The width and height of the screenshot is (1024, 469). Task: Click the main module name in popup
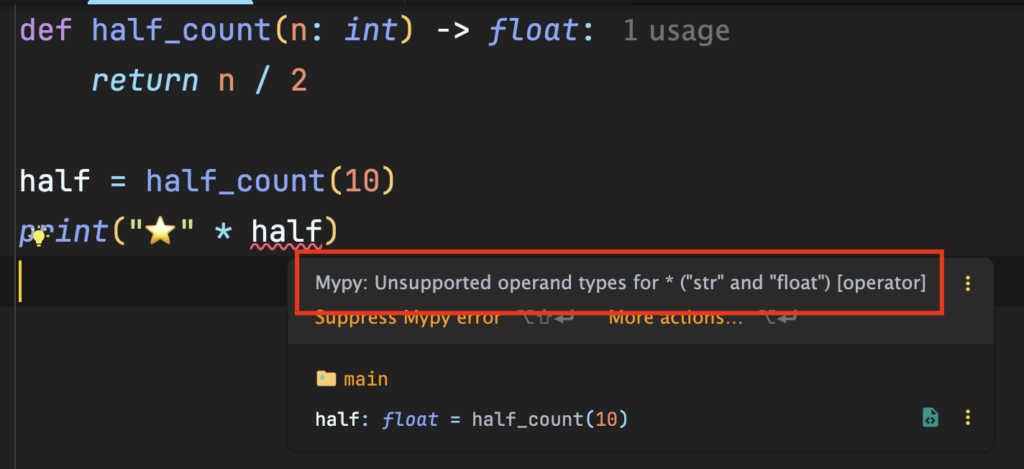point(365,379)
